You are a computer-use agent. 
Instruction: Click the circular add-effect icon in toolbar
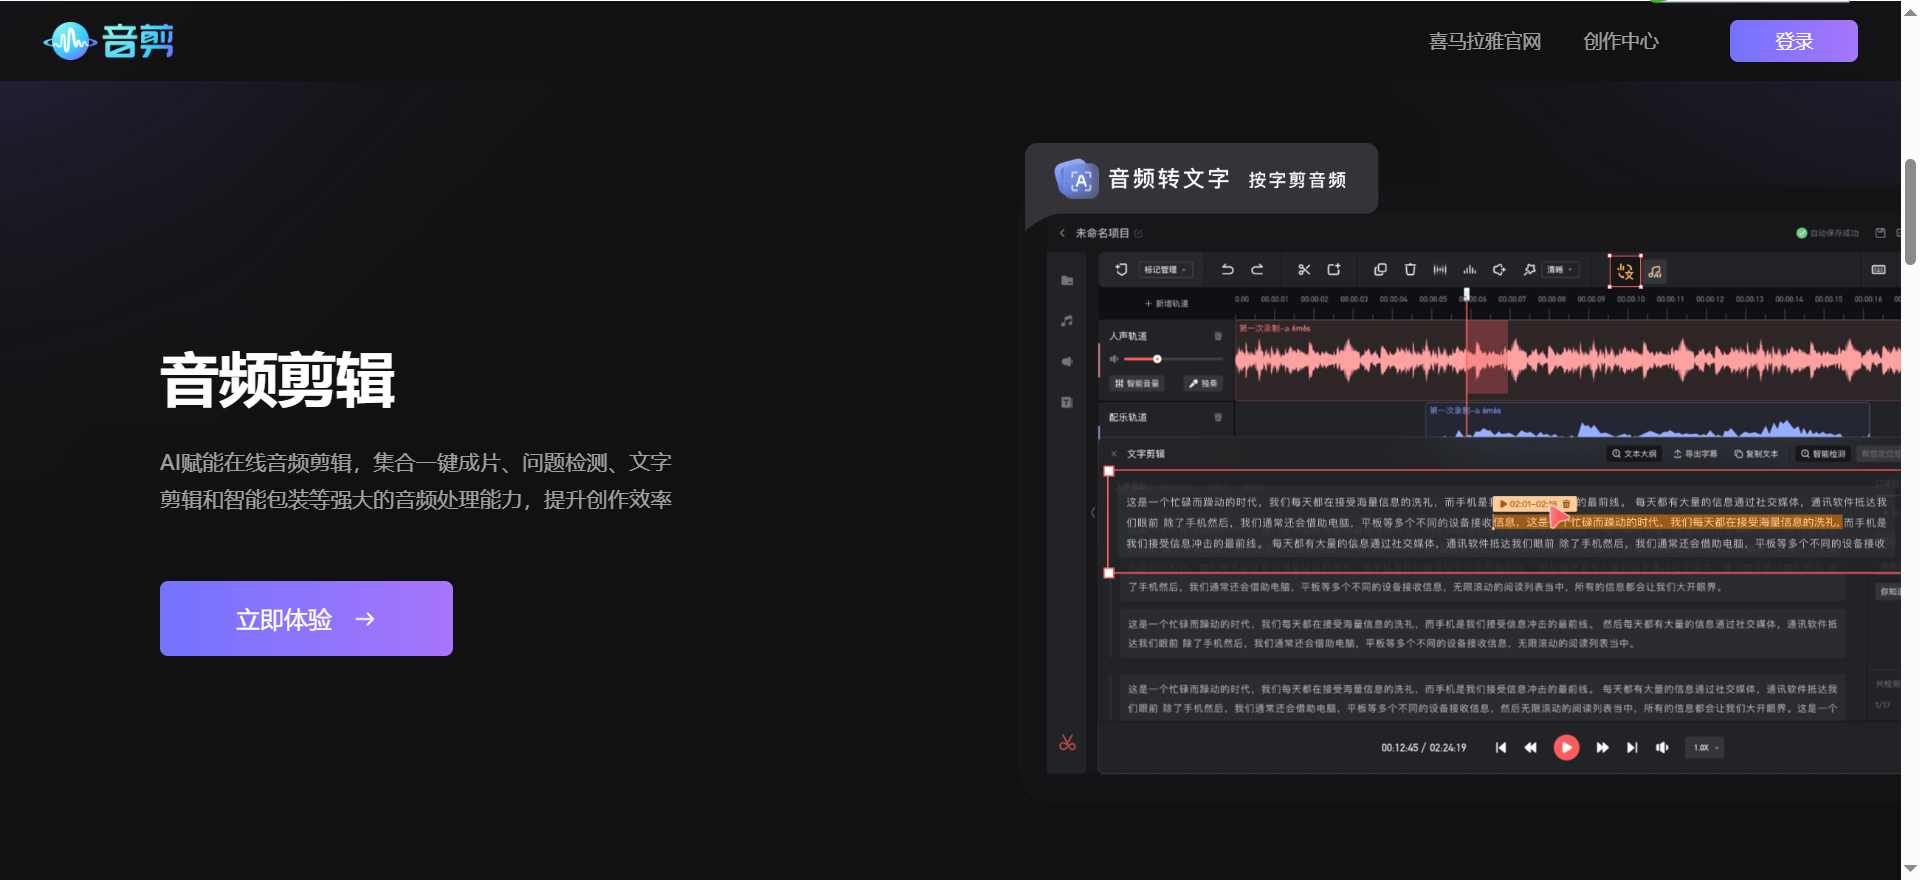[1499, 269]
